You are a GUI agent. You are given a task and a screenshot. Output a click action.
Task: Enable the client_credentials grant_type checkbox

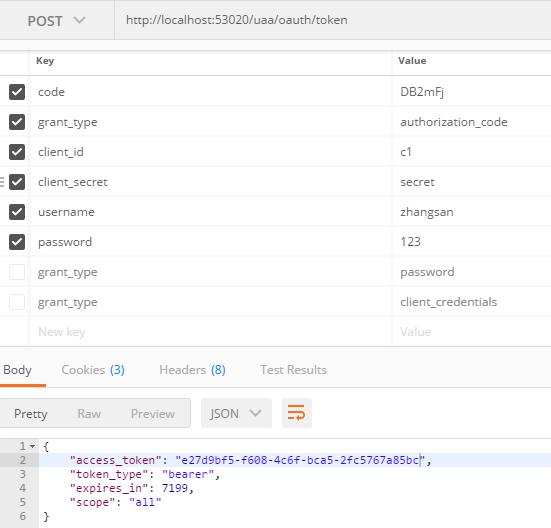17,302
